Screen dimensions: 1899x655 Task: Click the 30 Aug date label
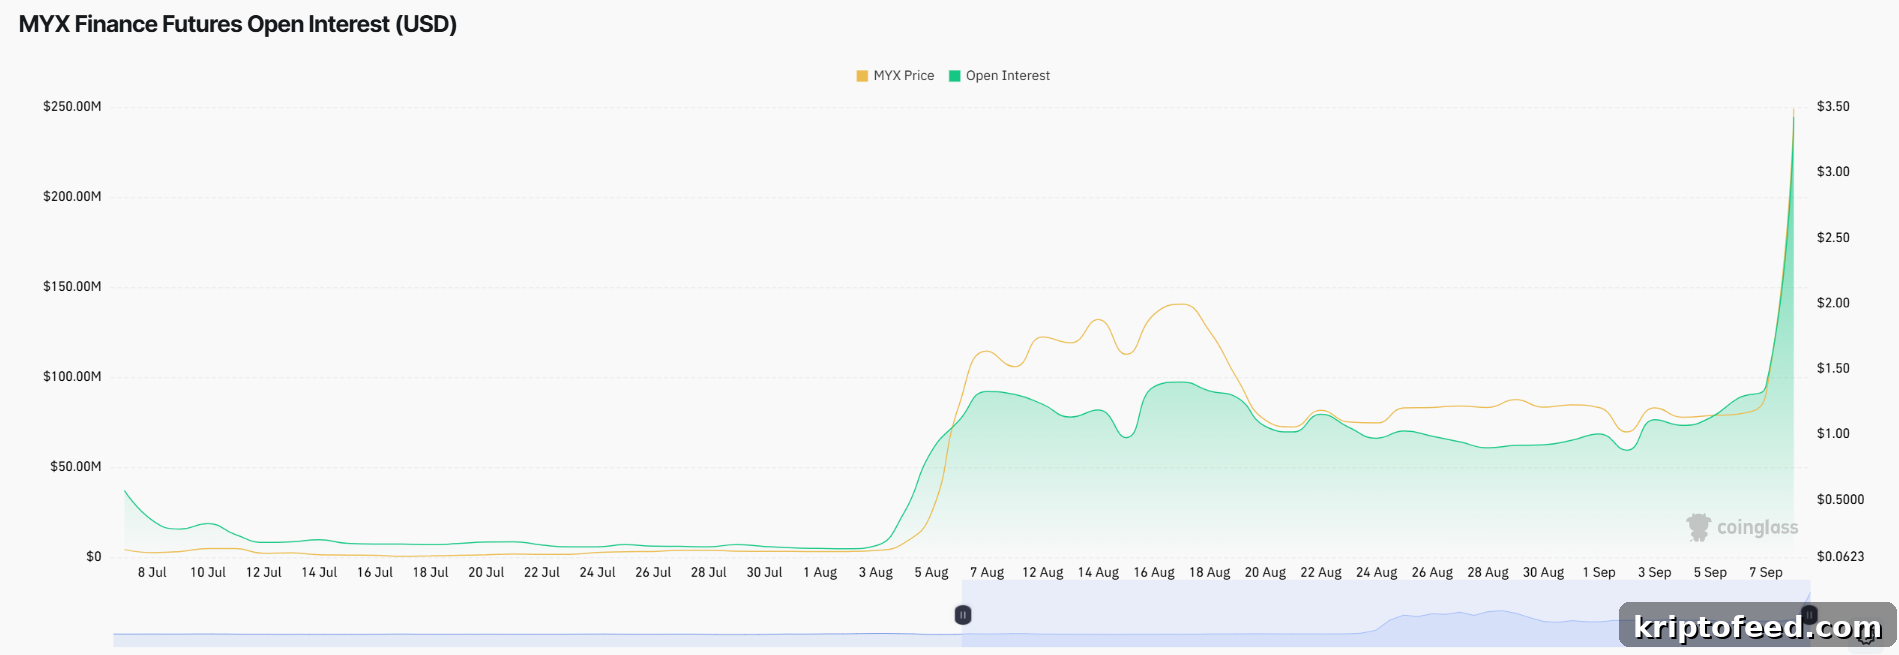[1544, 573]
